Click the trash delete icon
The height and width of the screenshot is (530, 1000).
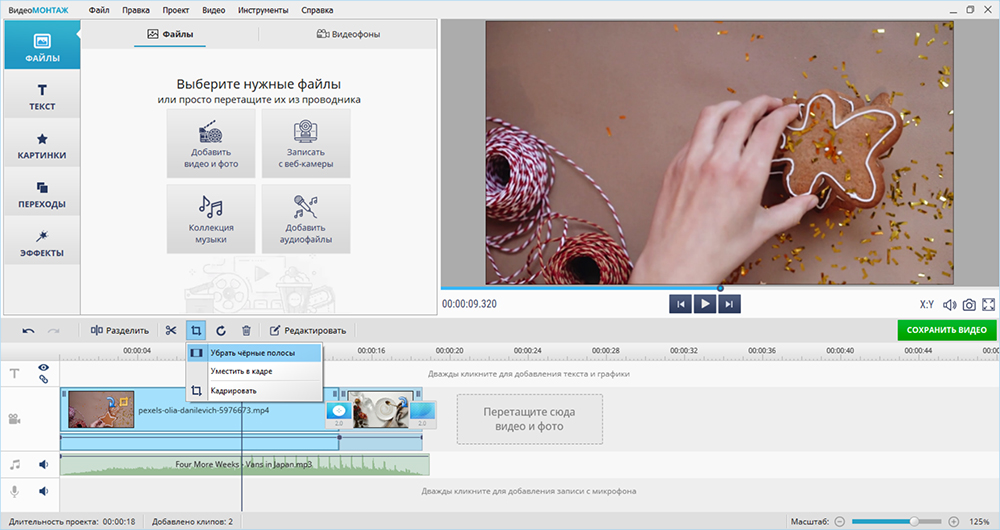pyautogui.click(x=246, y=330)
